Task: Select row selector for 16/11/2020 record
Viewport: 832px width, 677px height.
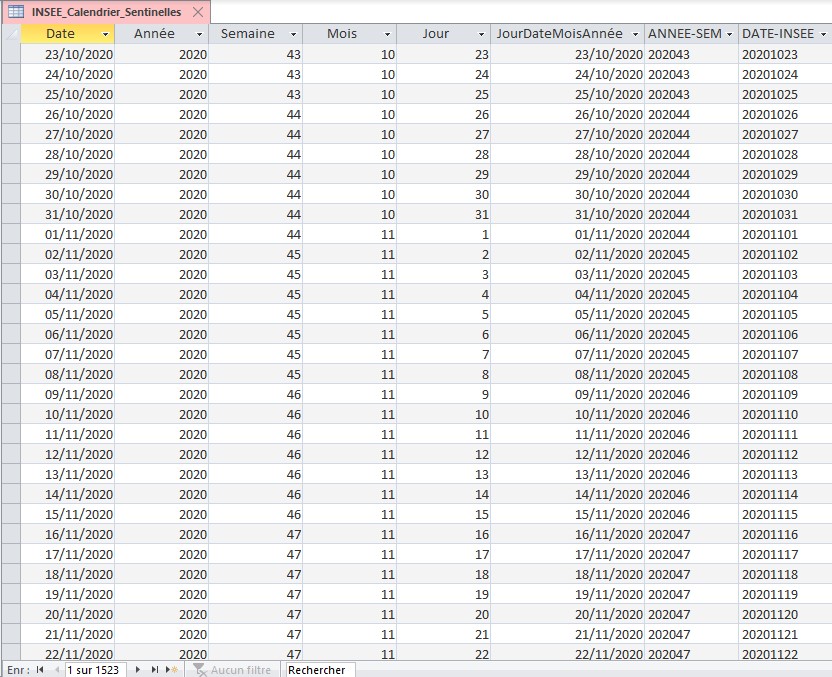Action: [x=11, y=534]
